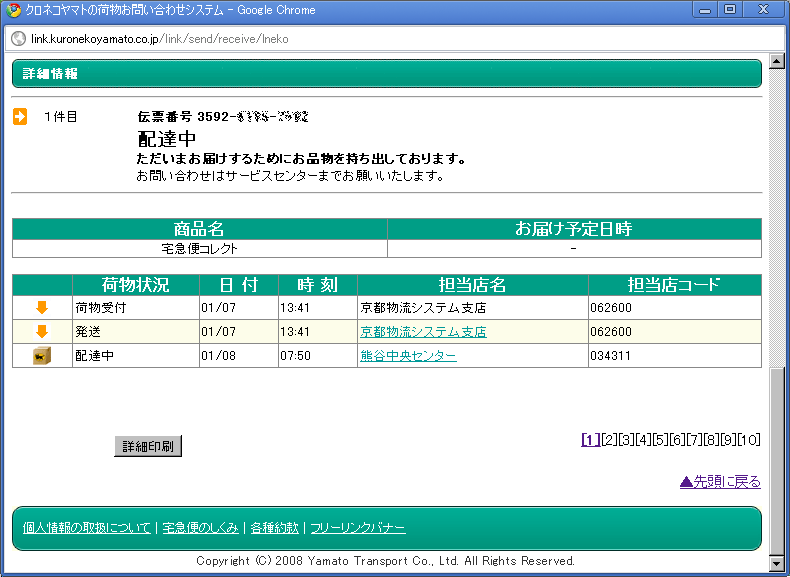Click the URL text in the address bar

[x=160, y=39]
